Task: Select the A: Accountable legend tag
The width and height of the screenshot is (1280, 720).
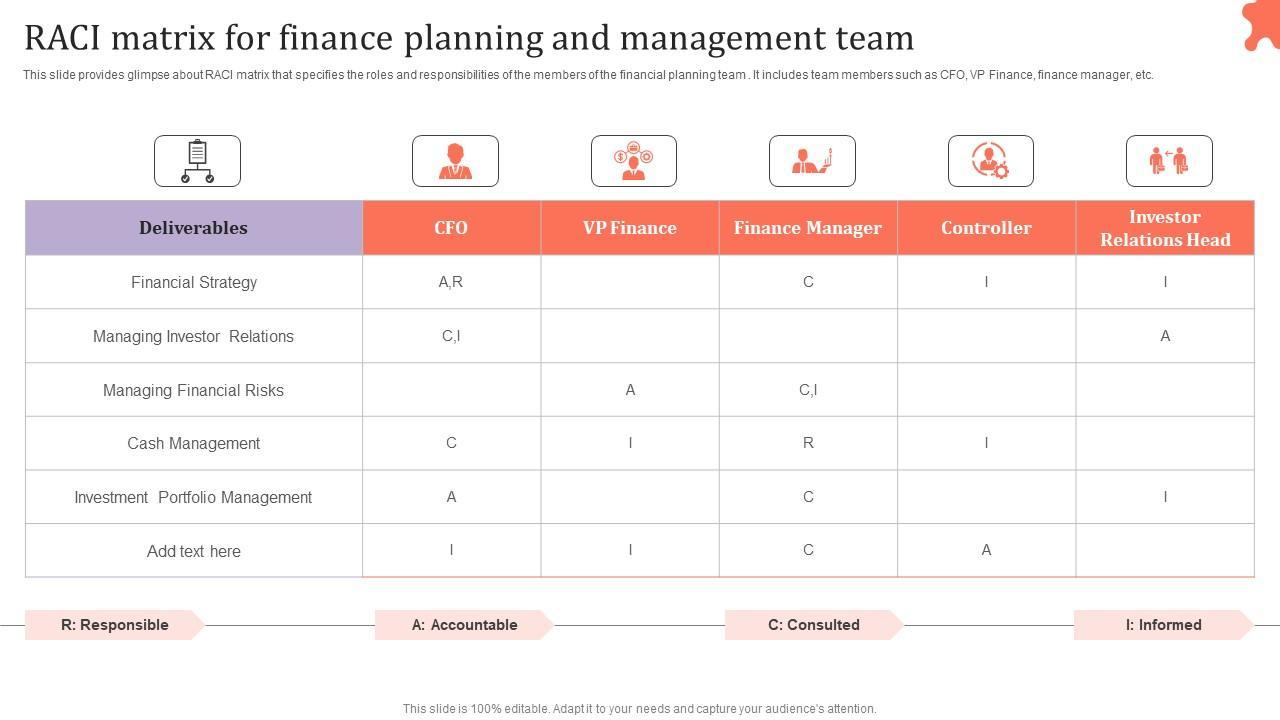Action: tap(464, 625)
